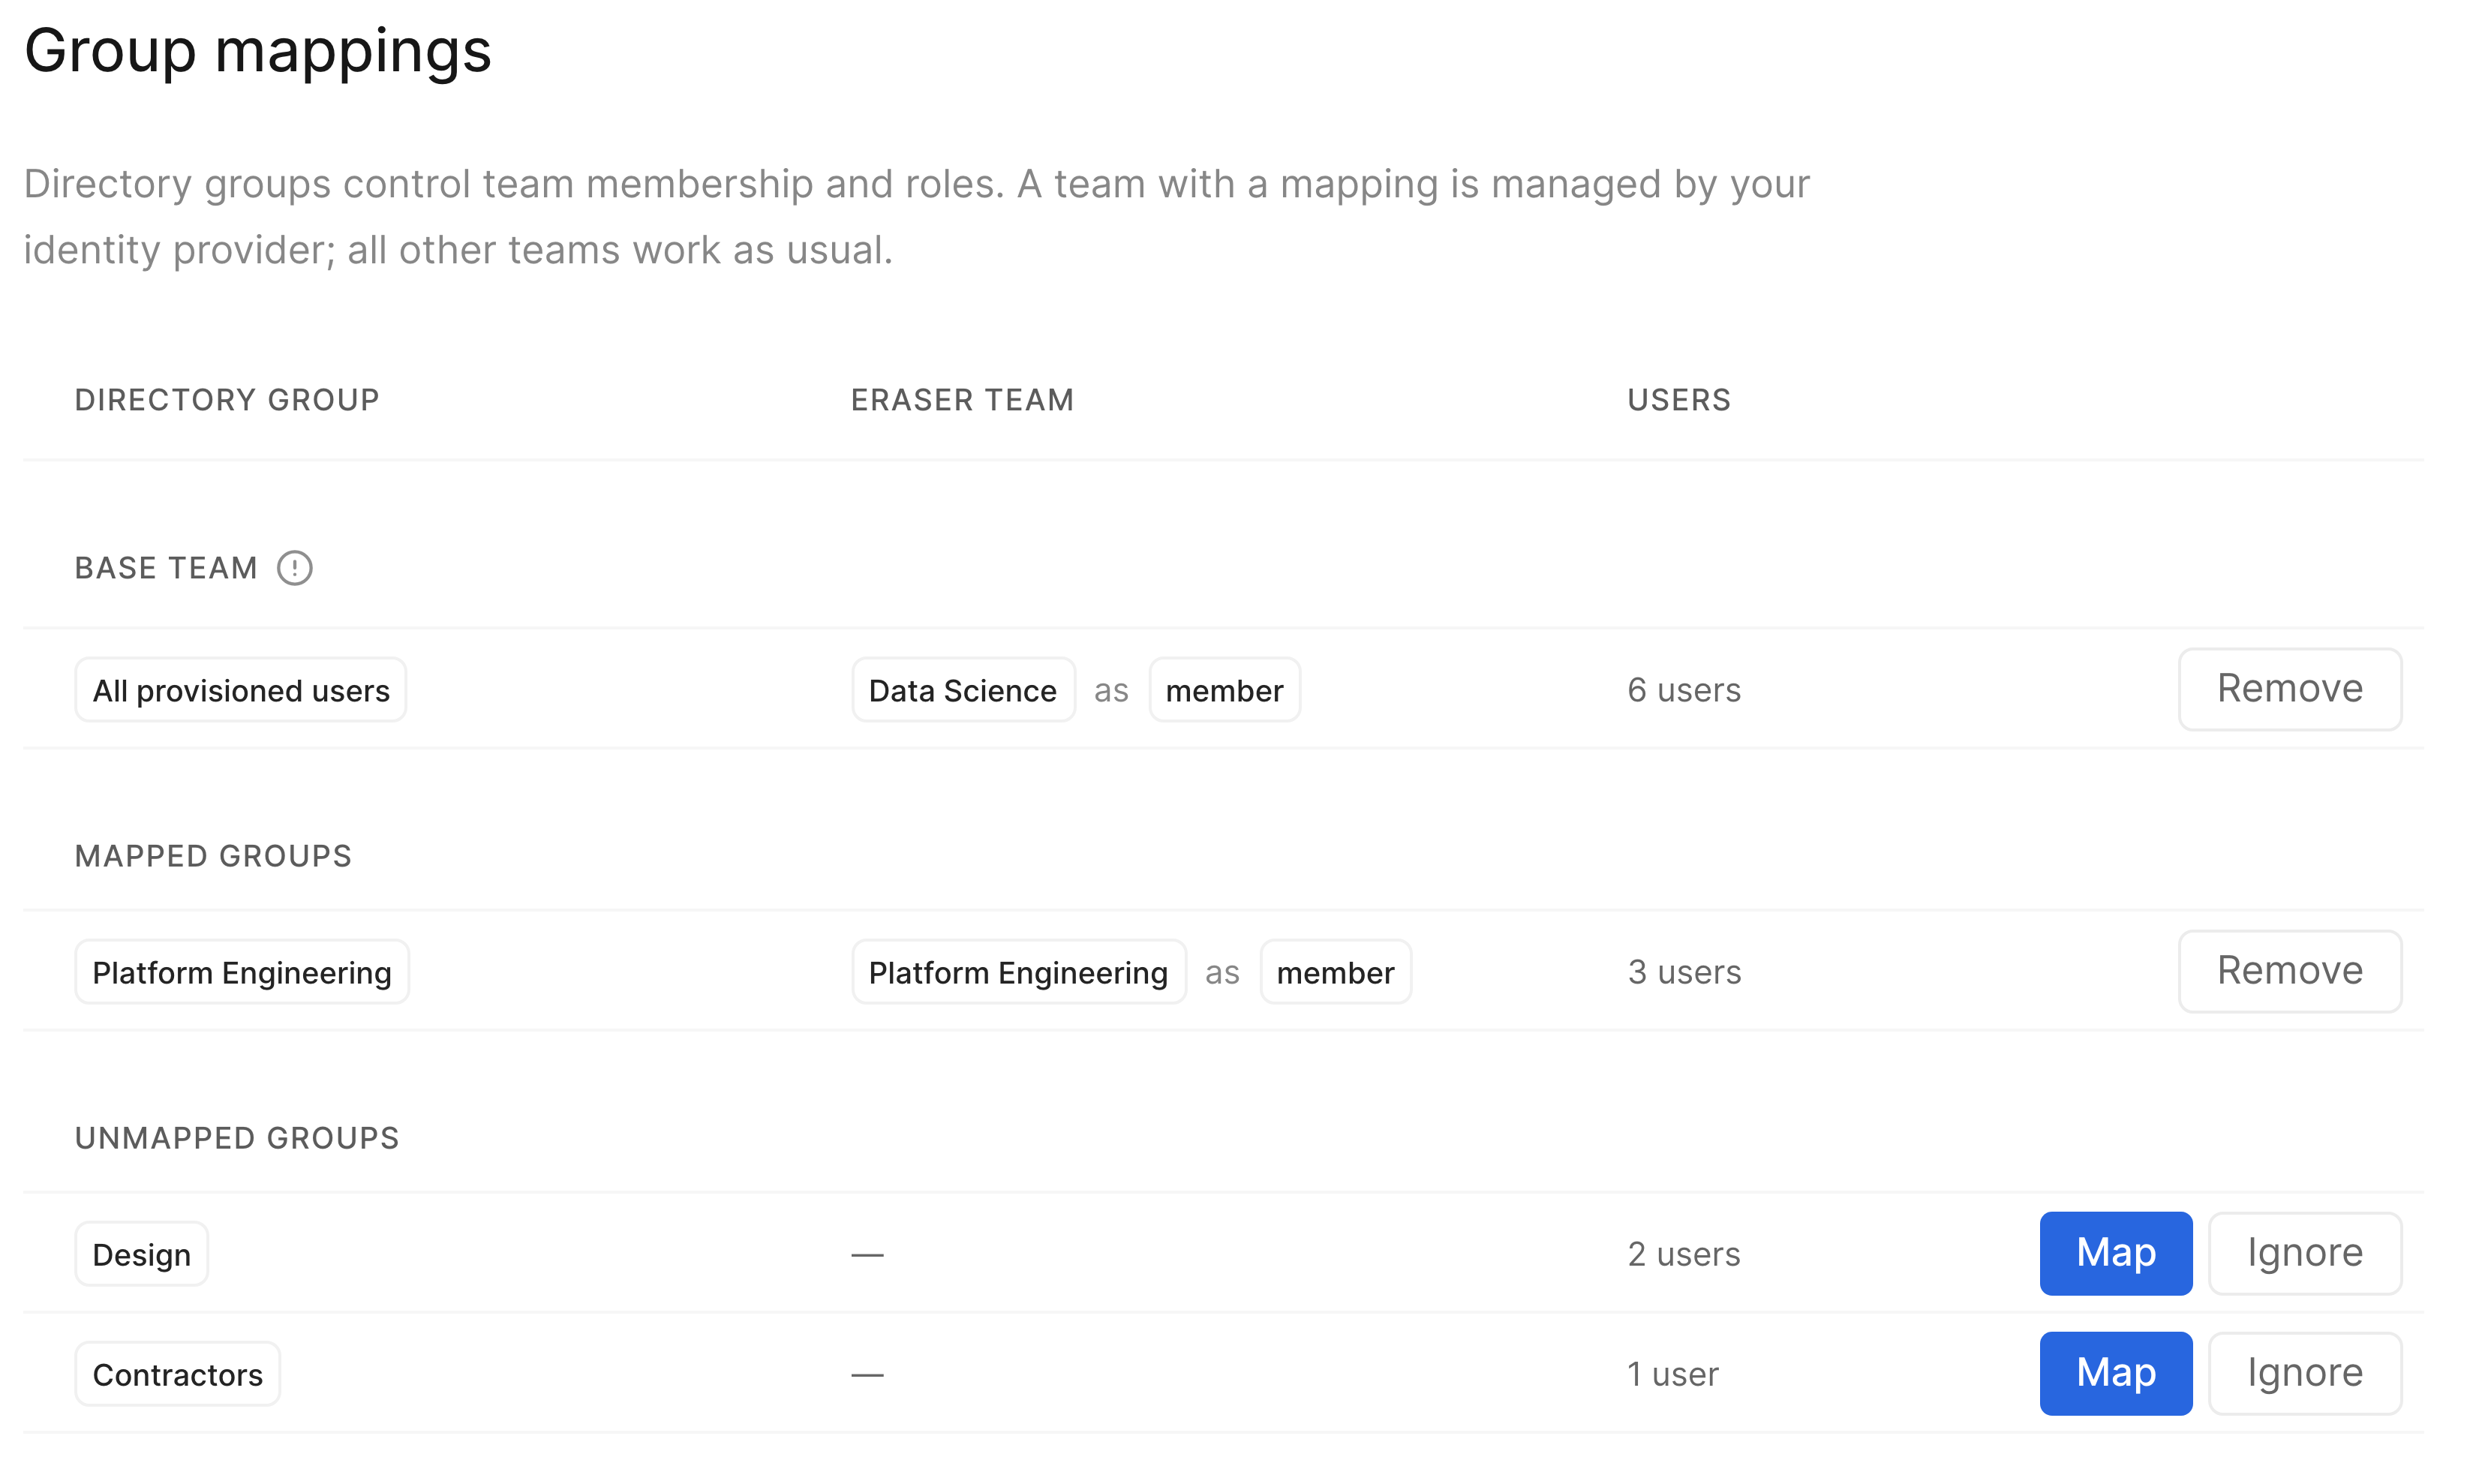Image resolution: width=2488 pixels, height=1484 pixels.
Task: Ignore the Contractors group
Action: point(2305,1373)
